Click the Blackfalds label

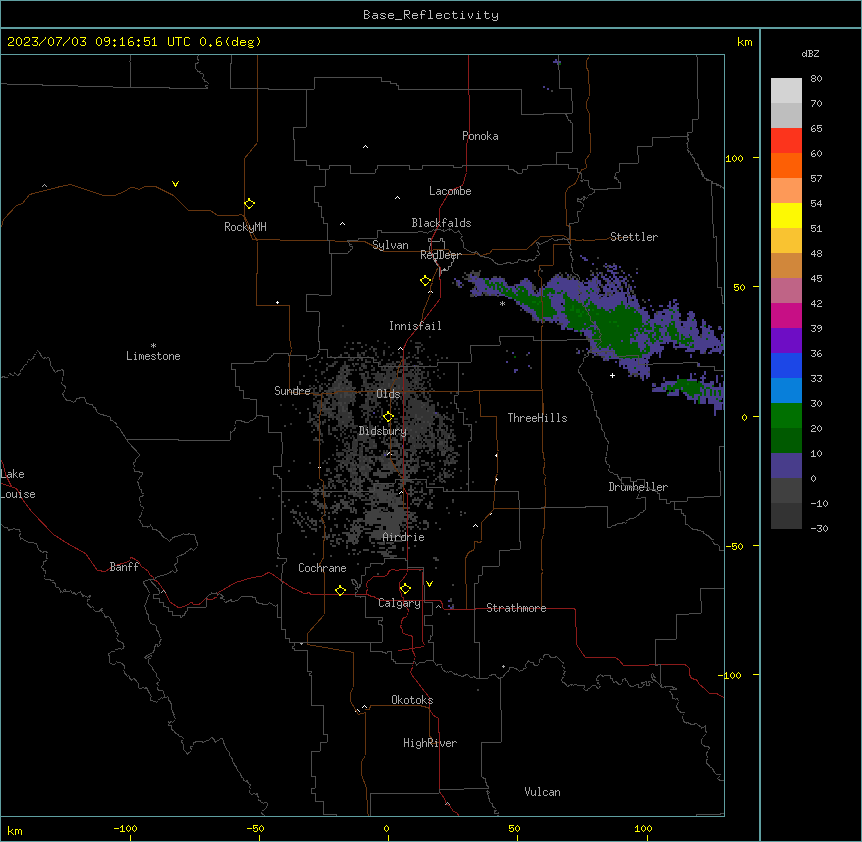point(441,223)
